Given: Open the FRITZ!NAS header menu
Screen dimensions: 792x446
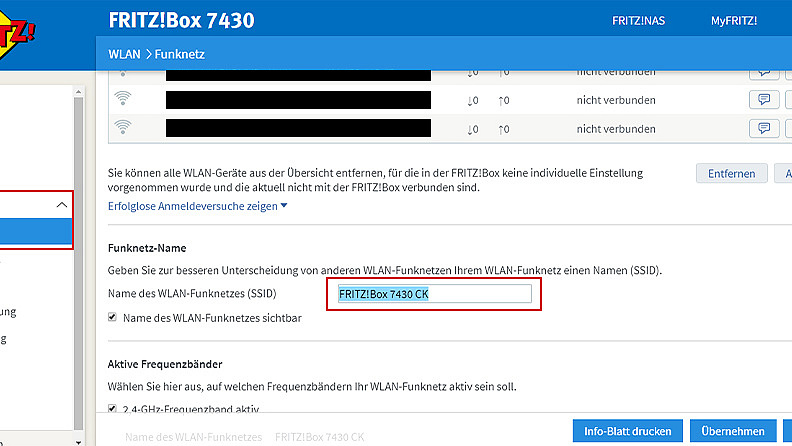Looking at the screenshot, I should [x=635, y=20].
